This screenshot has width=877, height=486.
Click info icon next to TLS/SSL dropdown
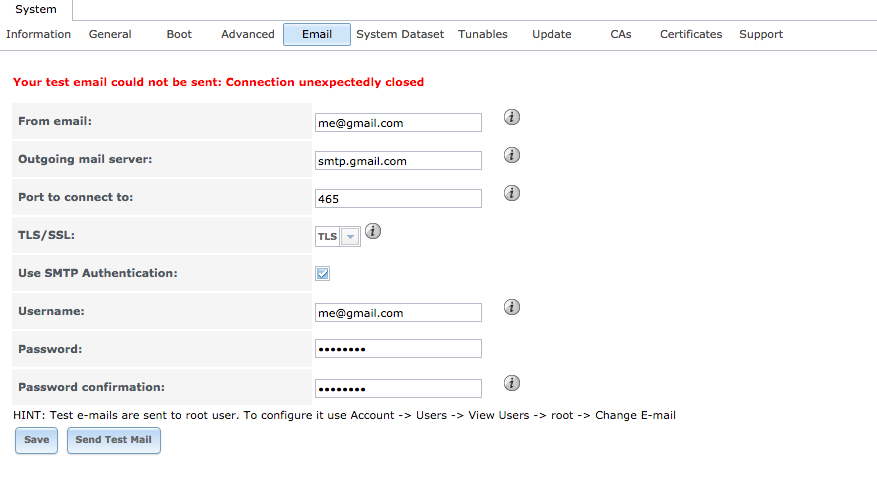coord(373,231)
